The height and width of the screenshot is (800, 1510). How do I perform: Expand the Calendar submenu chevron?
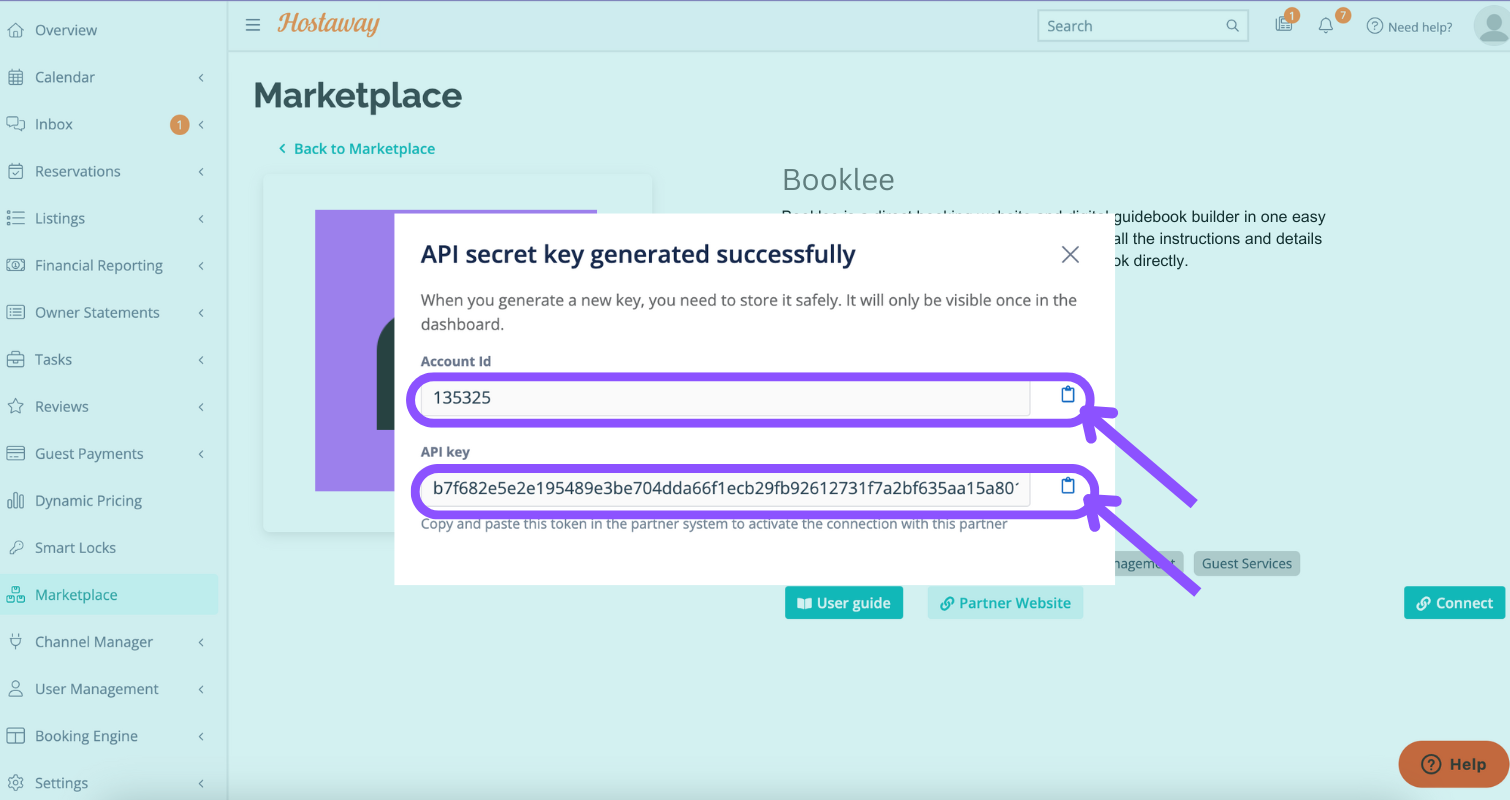(x=201, y=77)
